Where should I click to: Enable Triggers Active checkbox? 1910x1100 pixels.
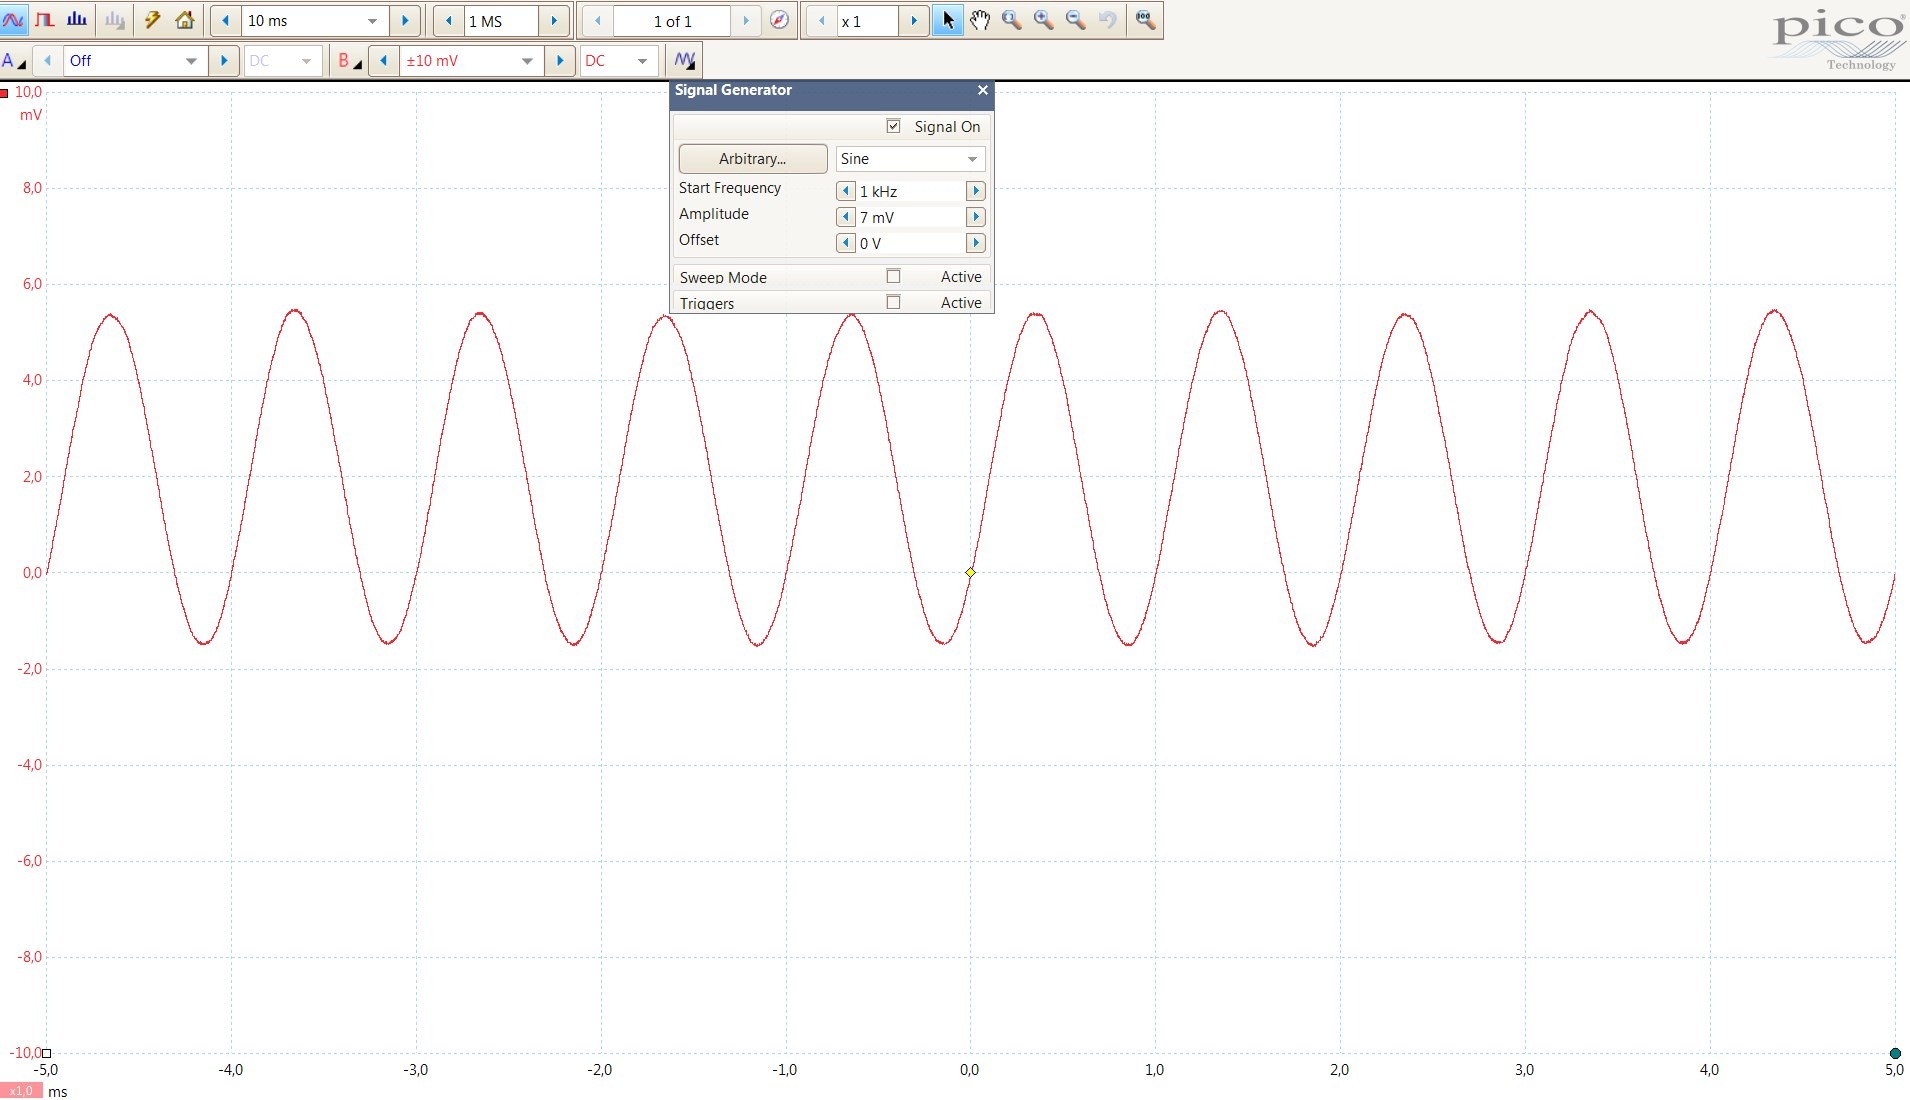894,302
